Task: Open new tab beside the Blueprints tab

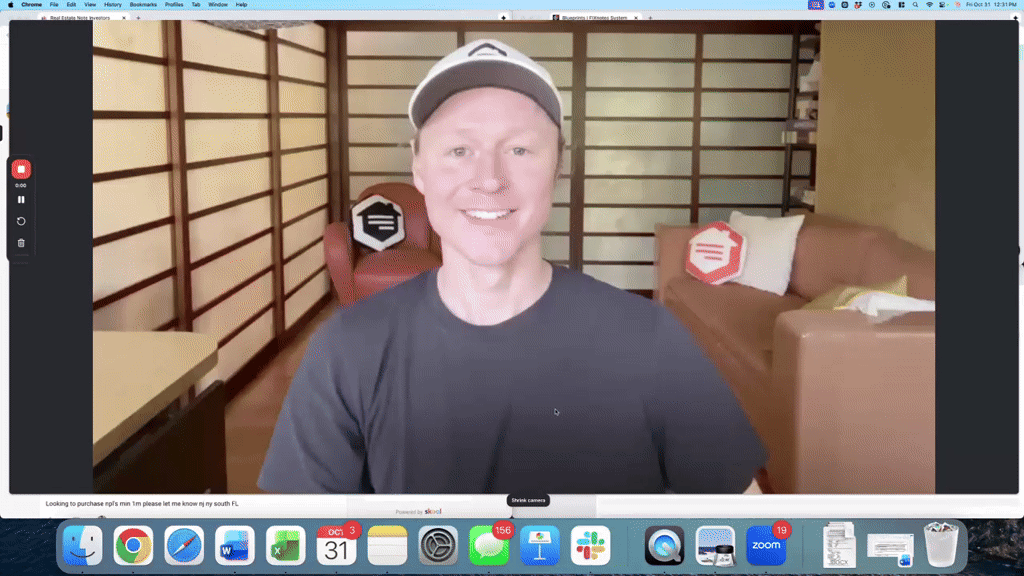Action: pyautogui.click(x=650, y=18)
